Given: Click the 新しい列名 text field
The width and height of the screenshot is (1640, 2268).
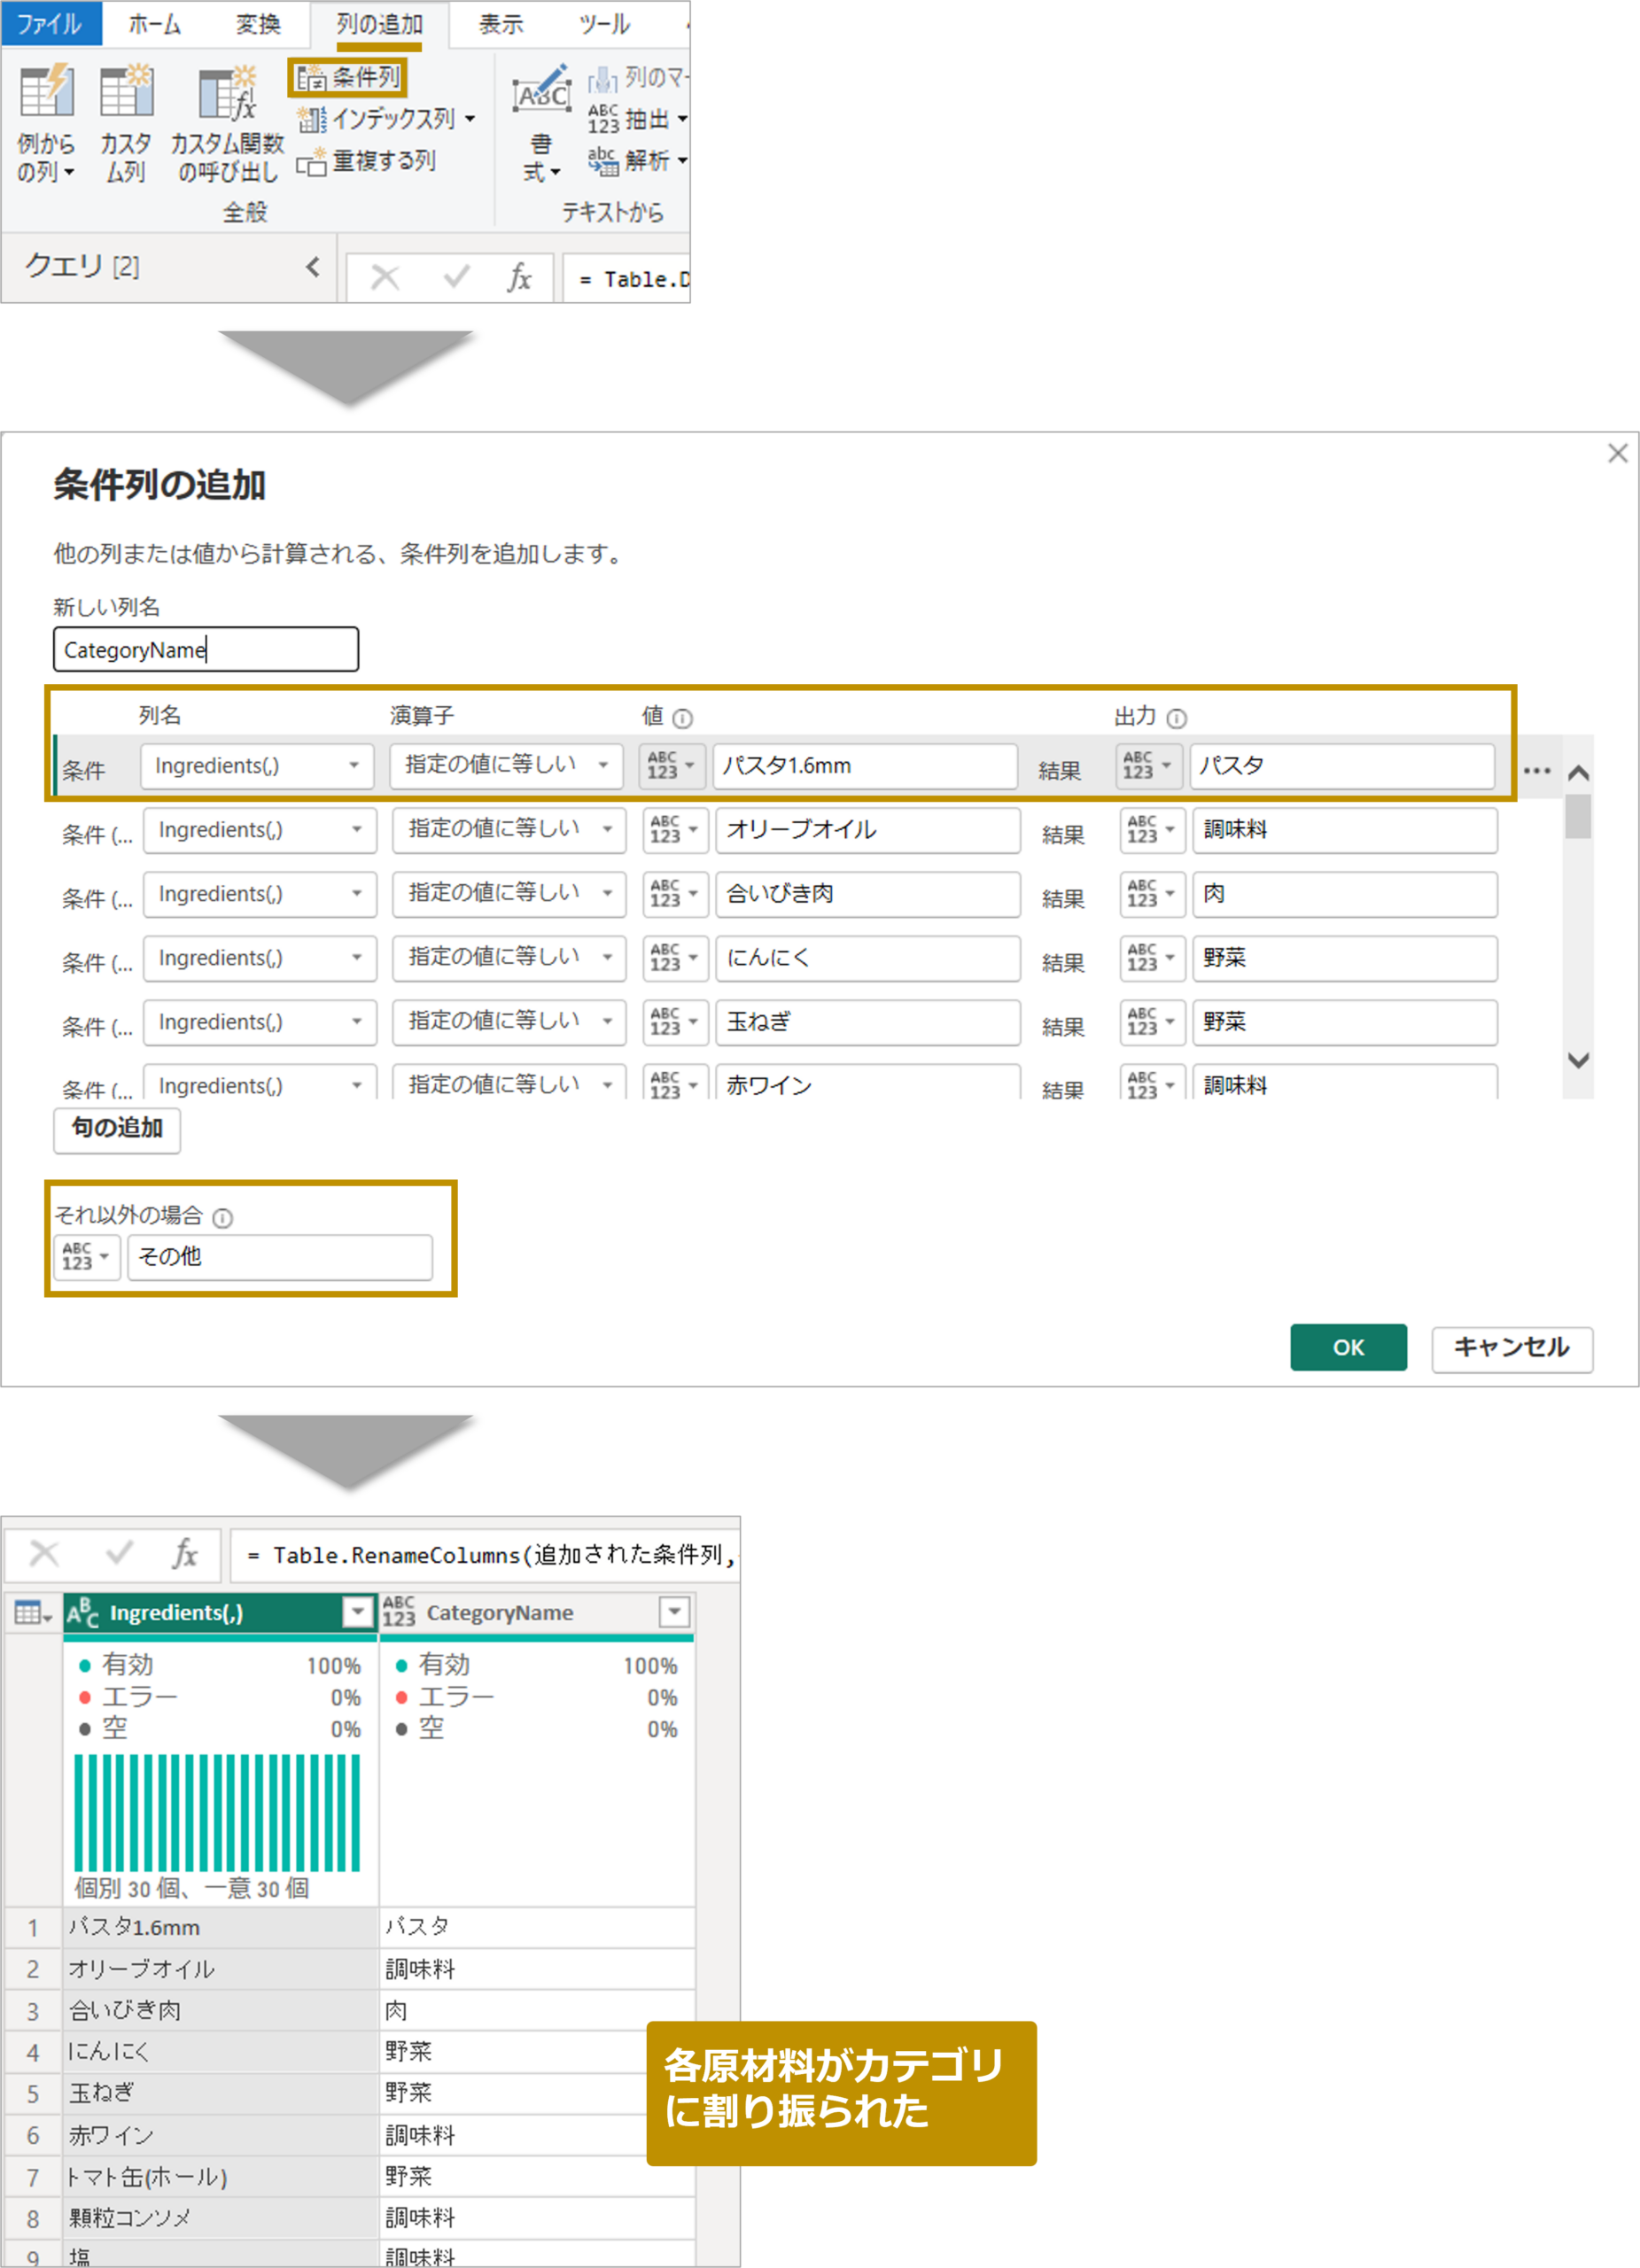Looking at the screenshot, I should tap(206, 650).
